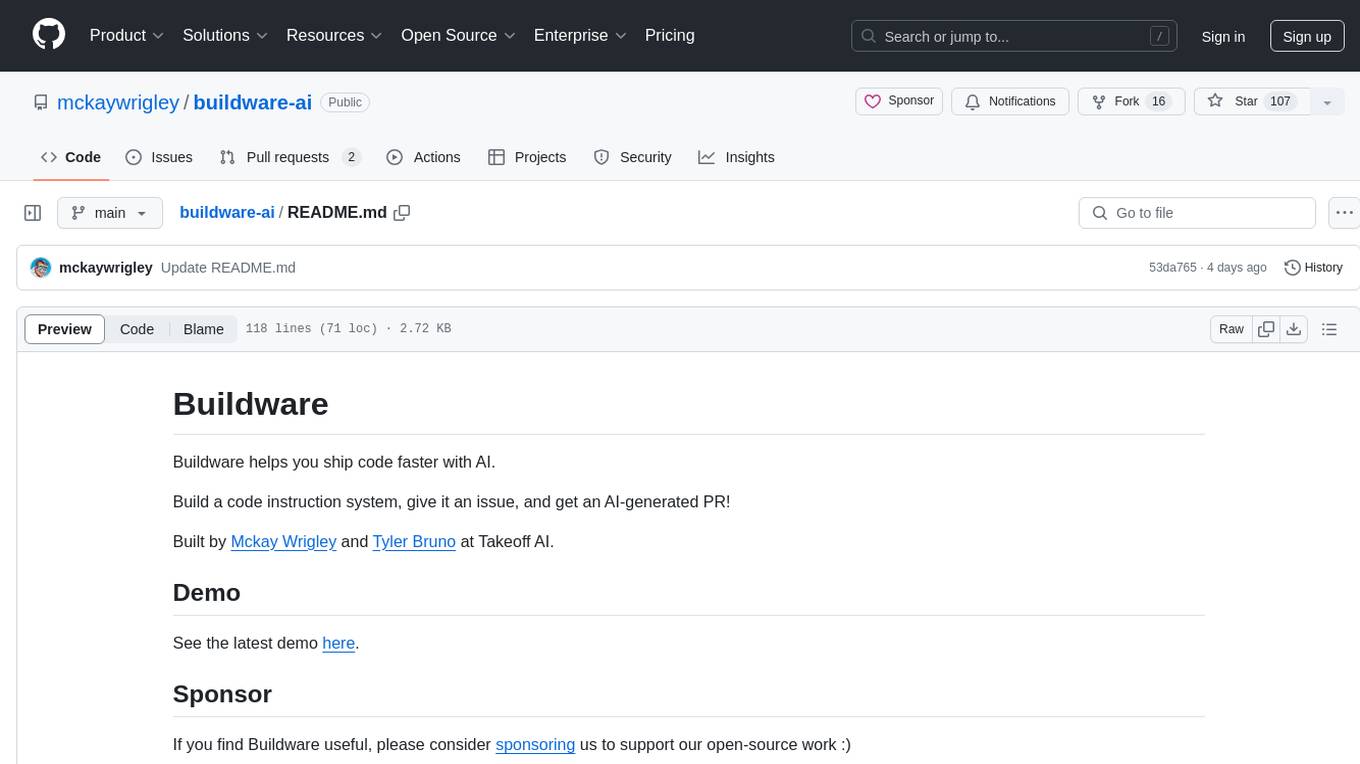Switch to the Pull requests tab
The width and height of the screenshot is (1360, 764).
pos(289,157)
